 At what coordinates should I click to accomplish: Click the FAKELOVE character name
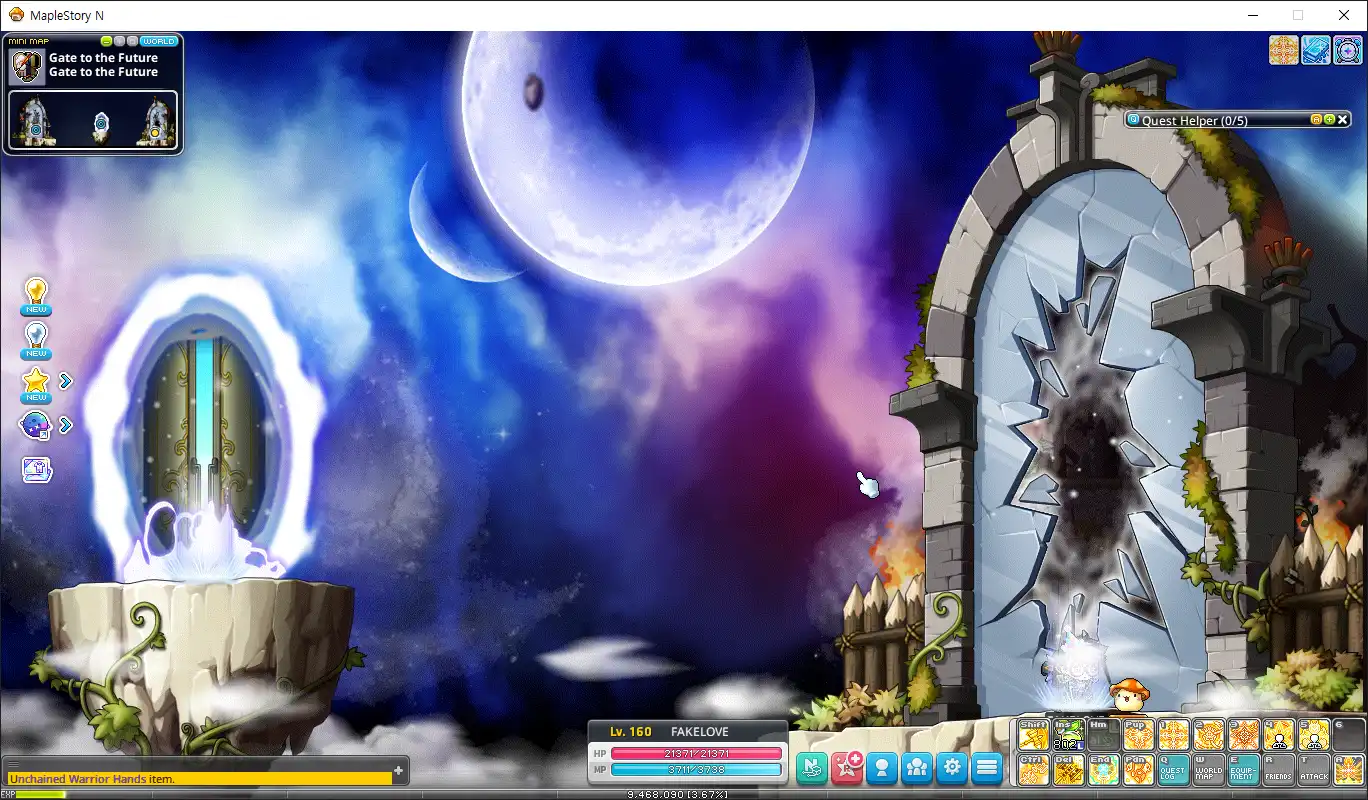[700, 732]
